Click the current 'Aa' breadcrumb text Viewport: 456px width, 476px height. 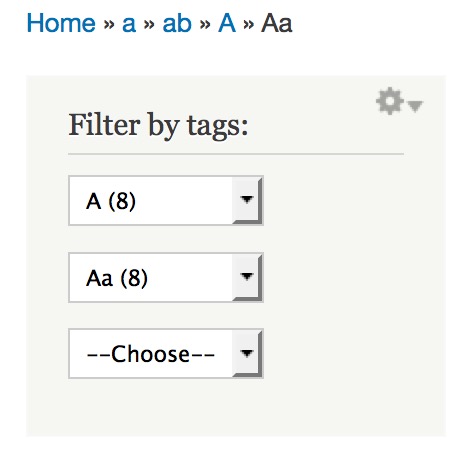[x=277, y=23]
